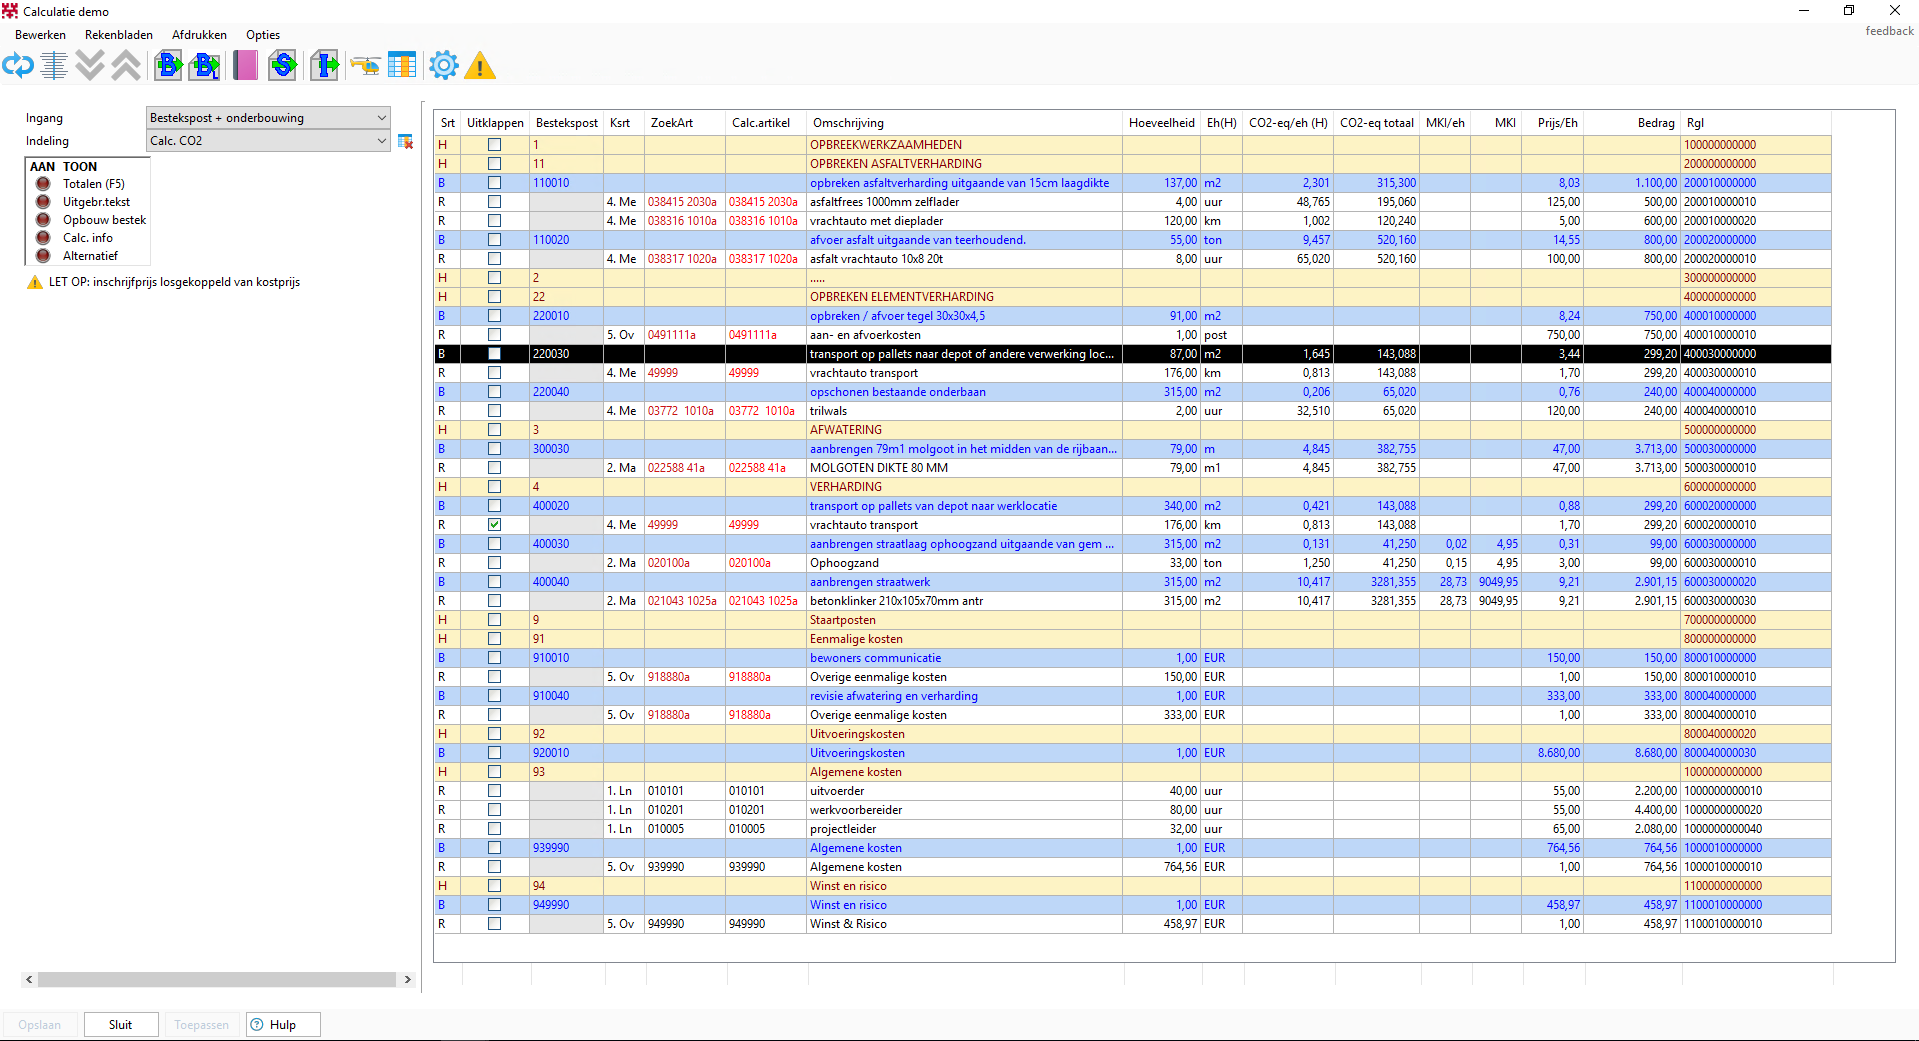Click the horizontal scrollbar thumb in left panel

[x=217, y=980]
